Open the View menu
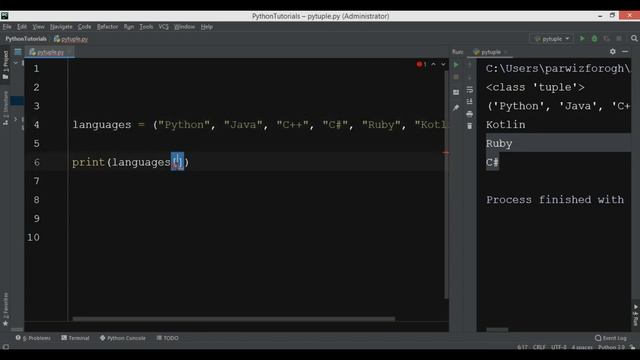 pos(38,27)
